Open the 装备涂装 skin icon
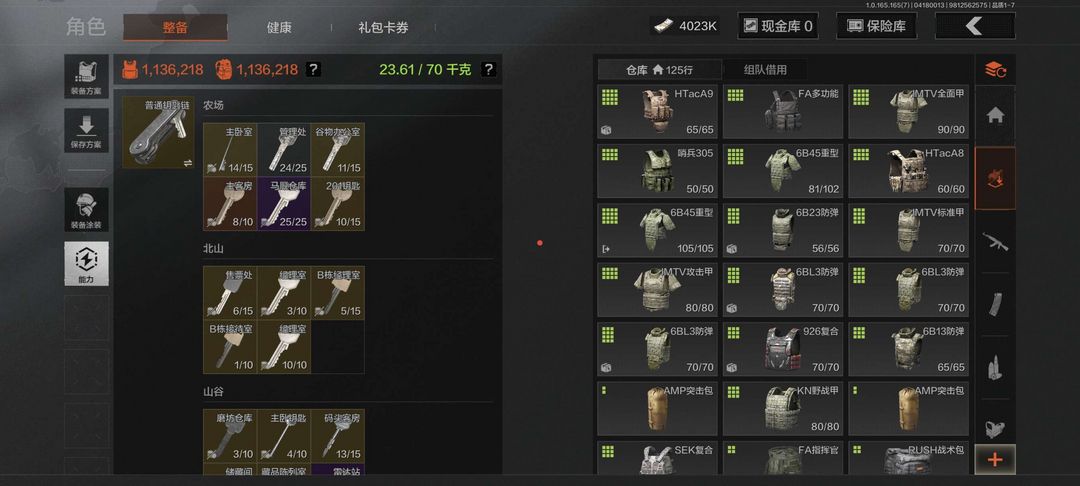 [x=87, y=210]
